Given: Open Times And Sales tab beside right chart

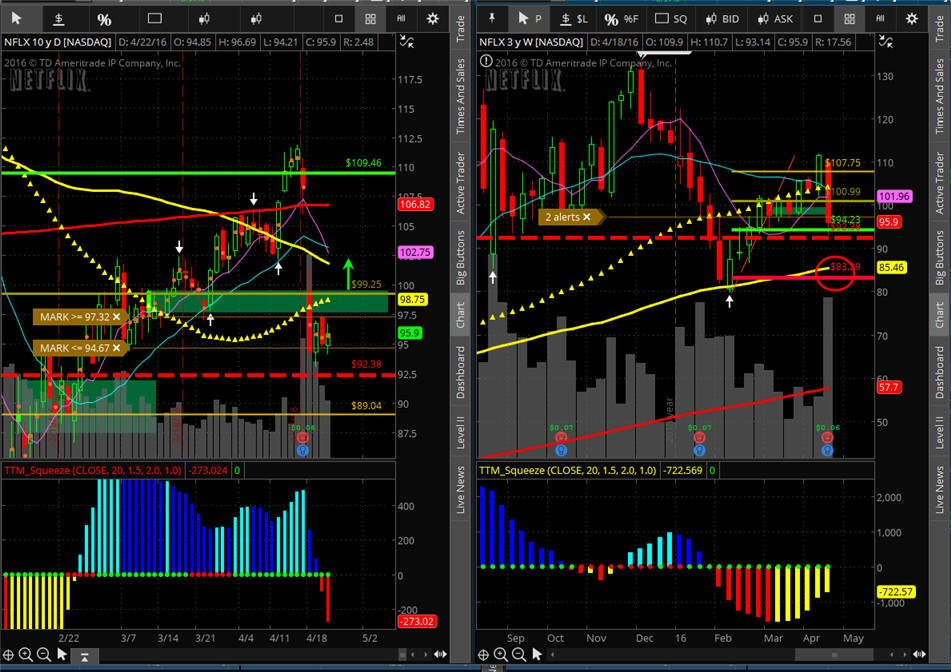Looking at the screenshot, I should 940,96.
